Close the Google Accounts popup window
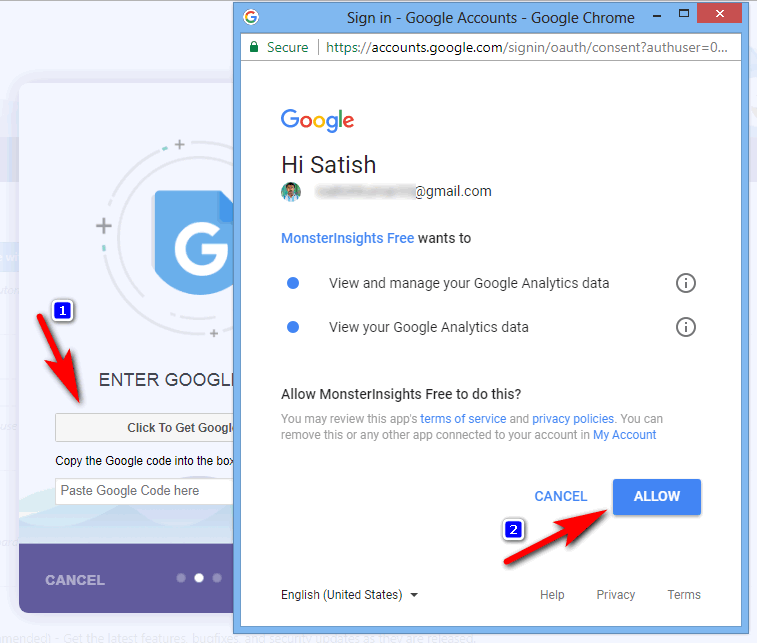 coord(719,14)
